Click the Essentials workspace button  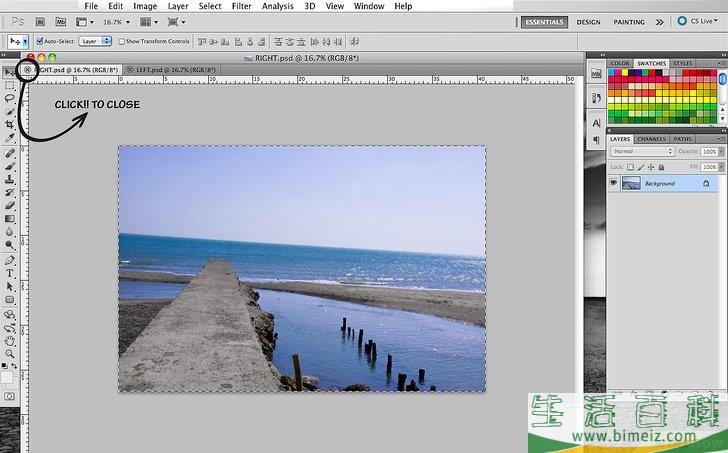click(x=544, y=21)
